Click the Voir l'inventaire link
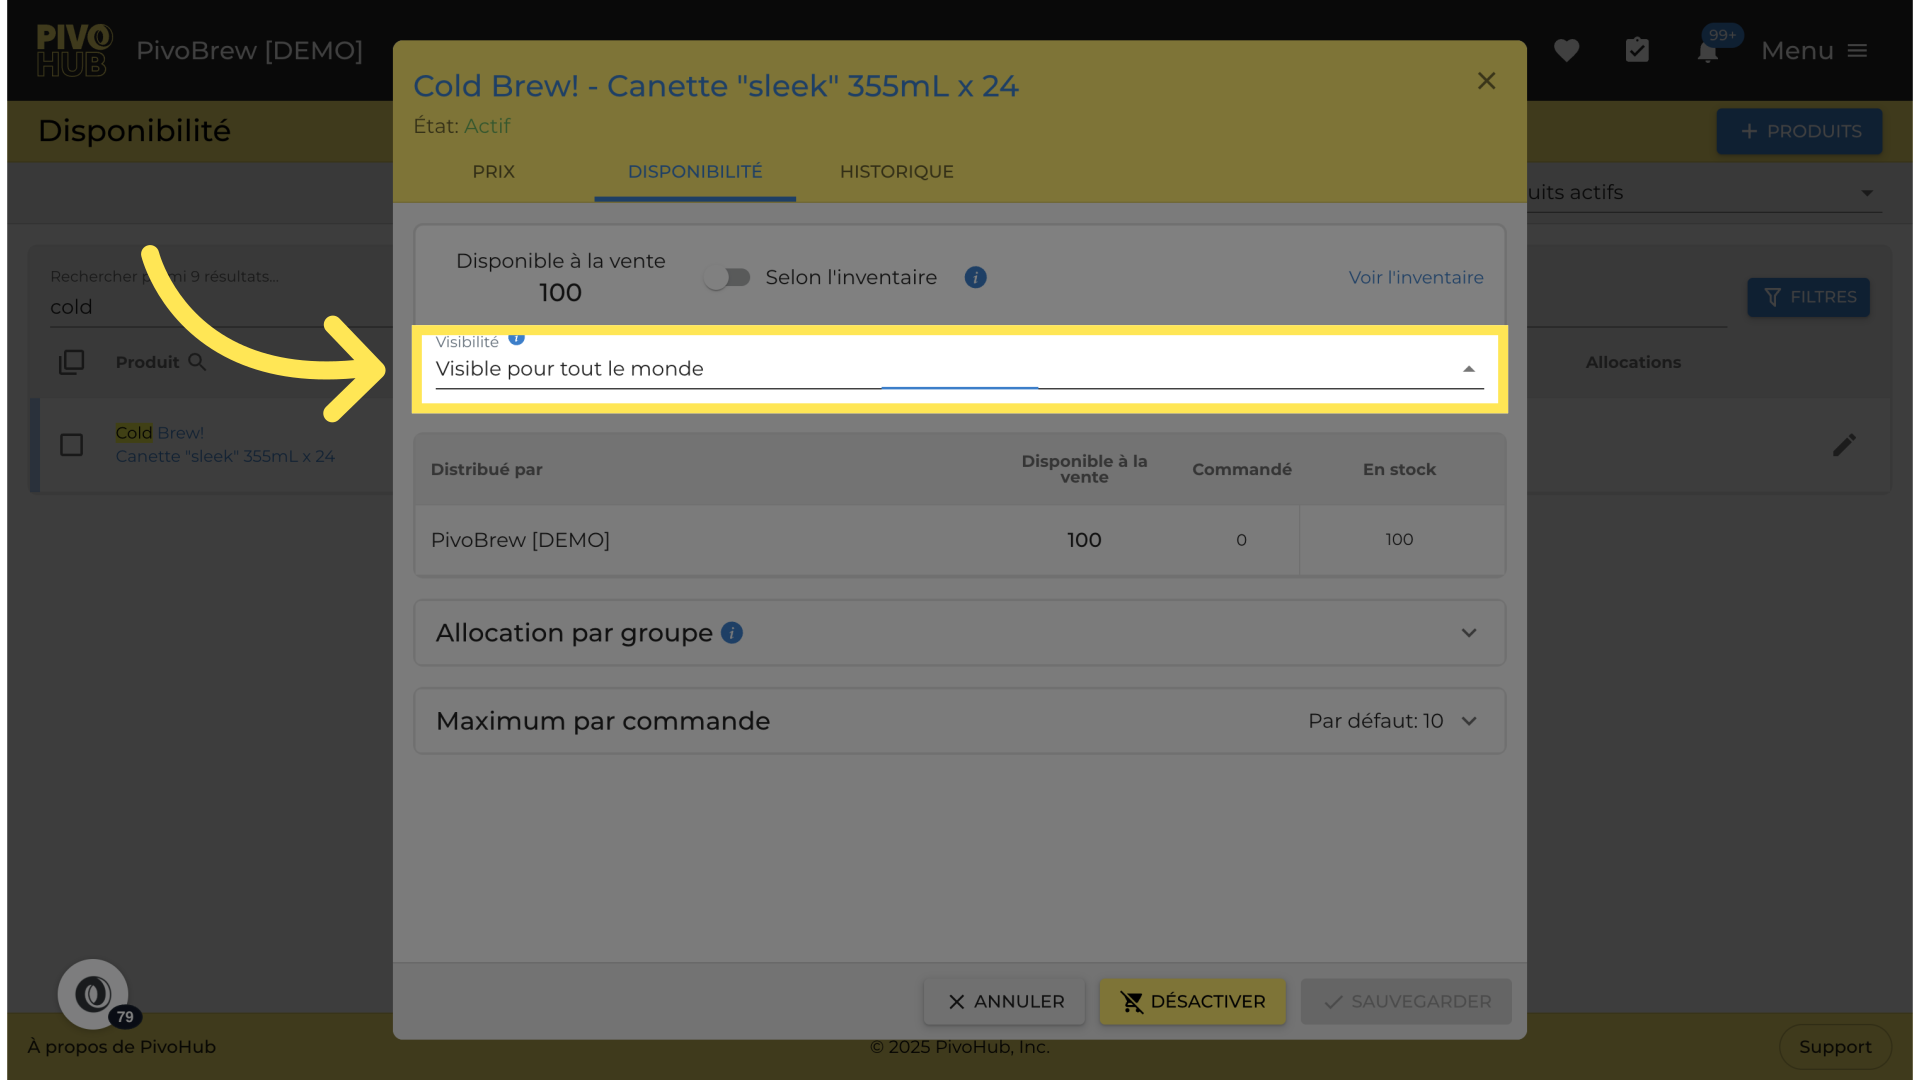Viewport: 1920px width, 1080px height. 1415,278
